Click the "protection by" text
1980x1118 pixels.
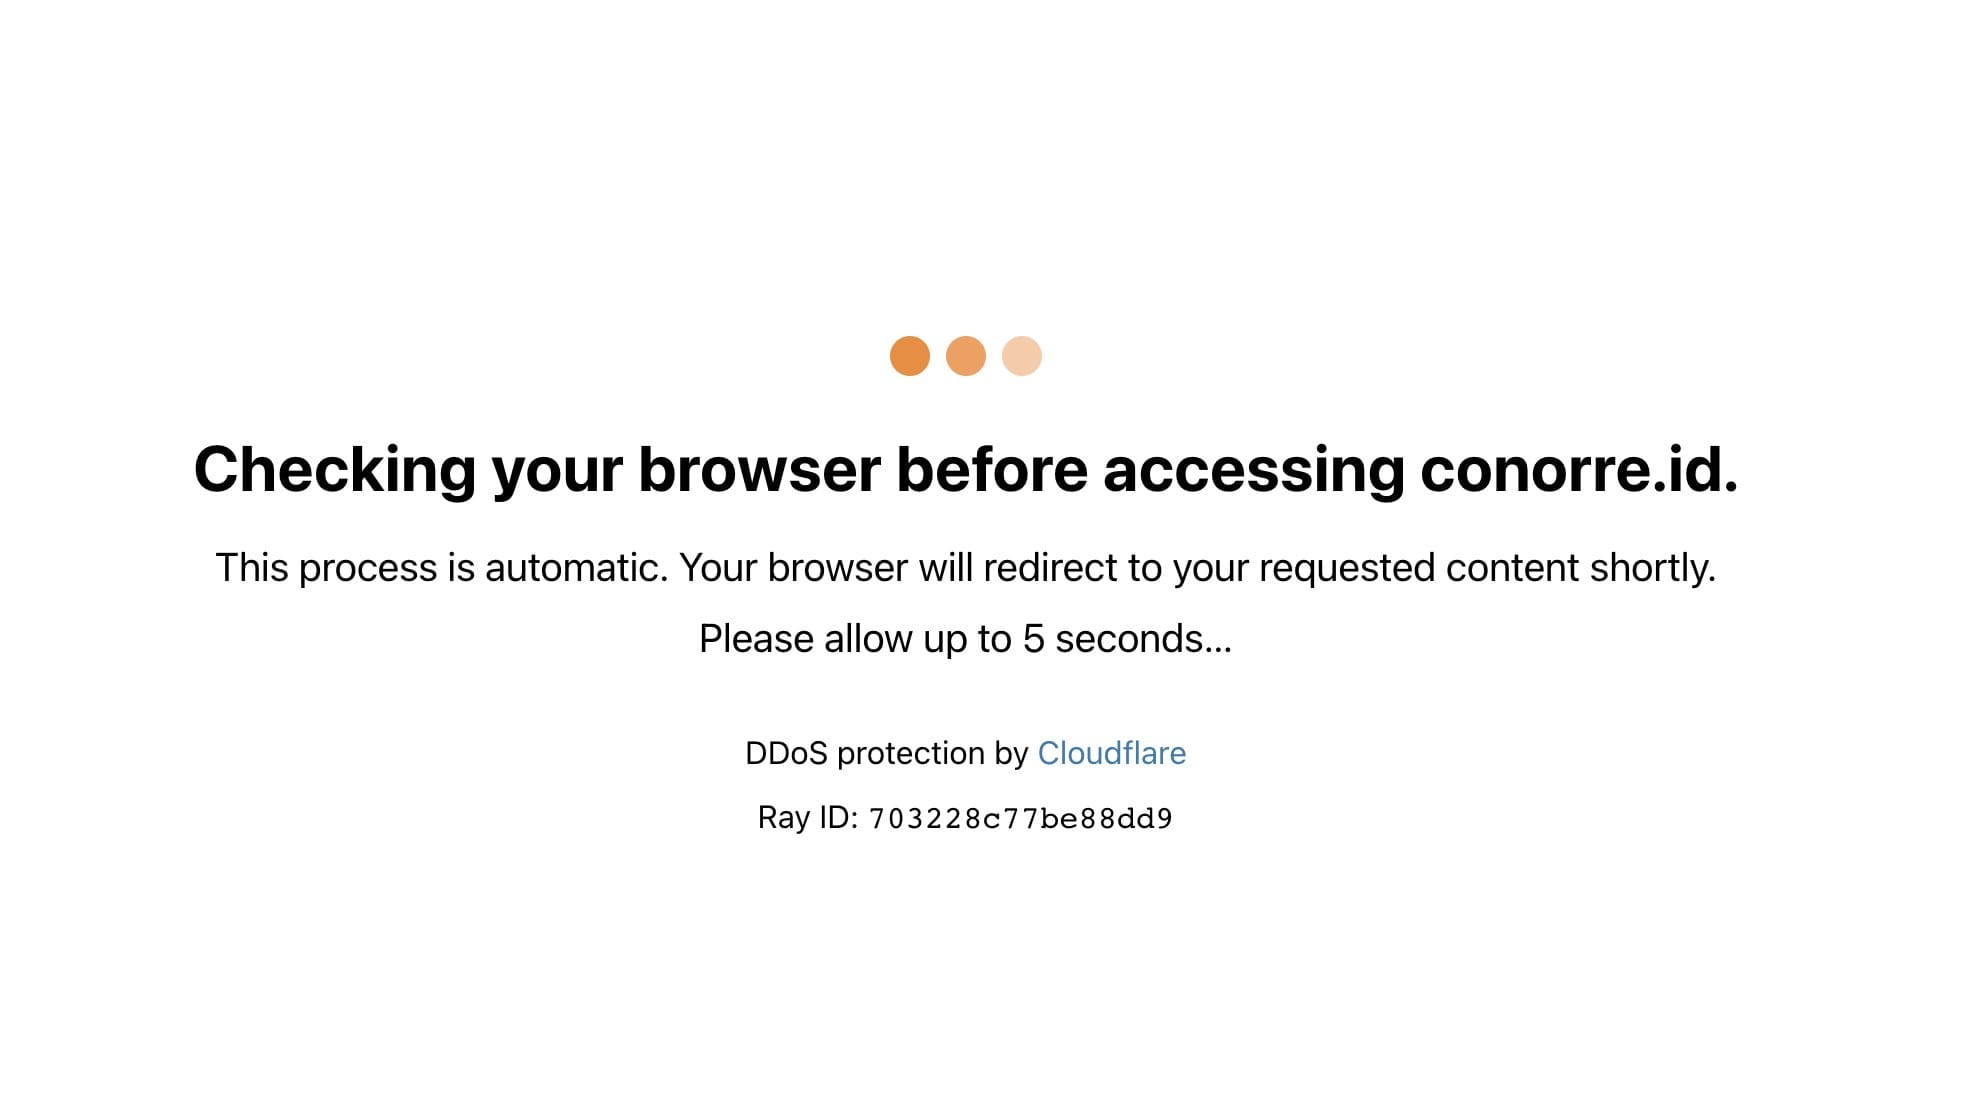(x=932, y=753)
